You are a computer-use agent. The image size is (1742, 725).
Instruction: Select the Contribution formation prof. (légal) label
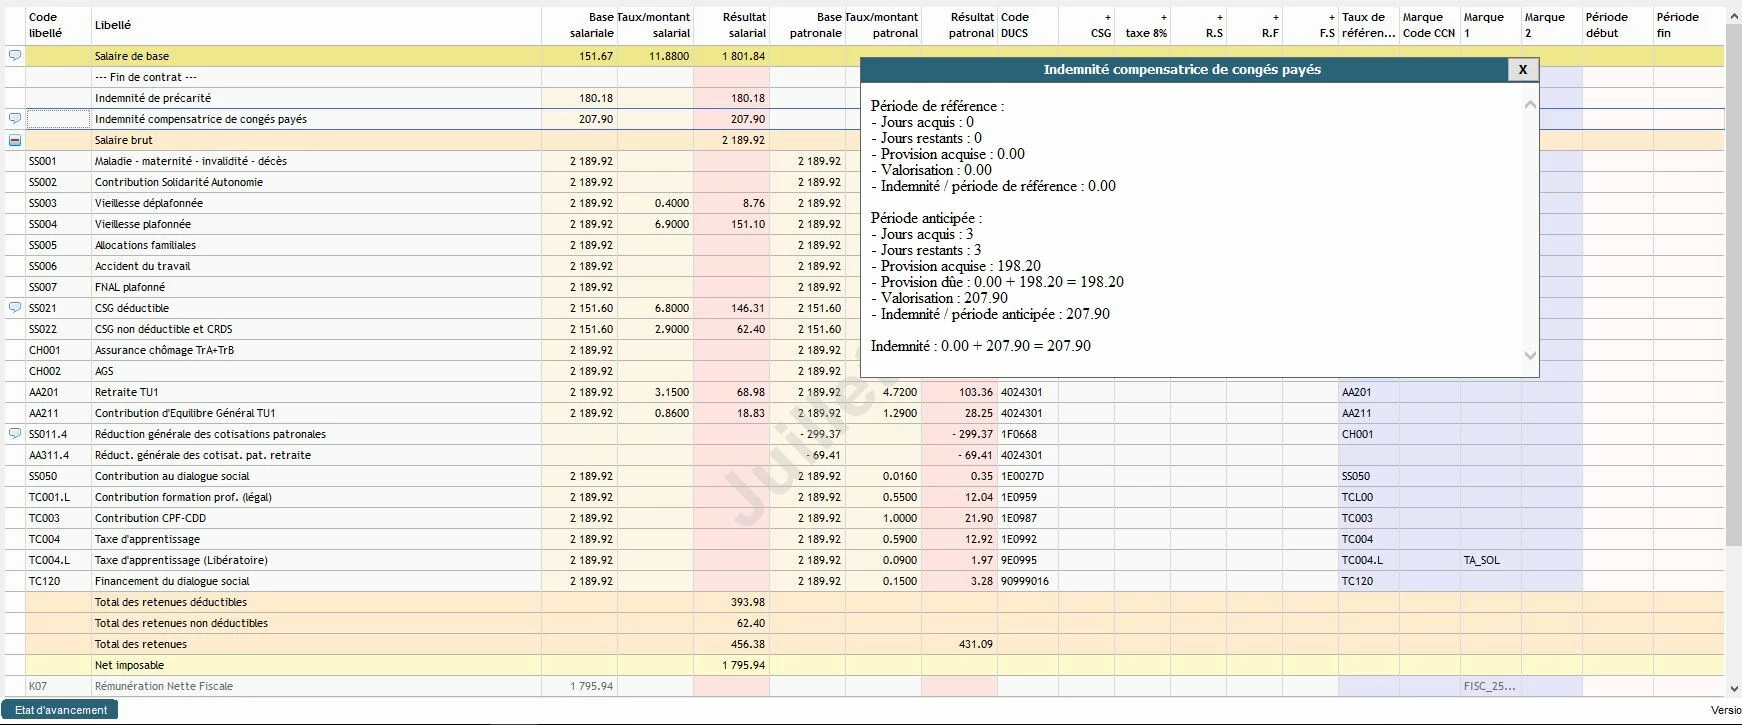(x=183, y=497)
